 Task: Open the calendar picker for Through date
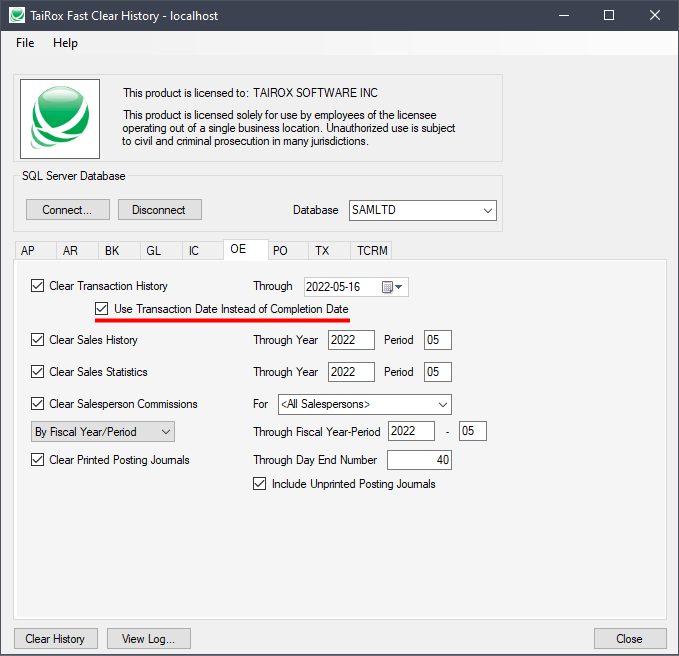point(392,287)
